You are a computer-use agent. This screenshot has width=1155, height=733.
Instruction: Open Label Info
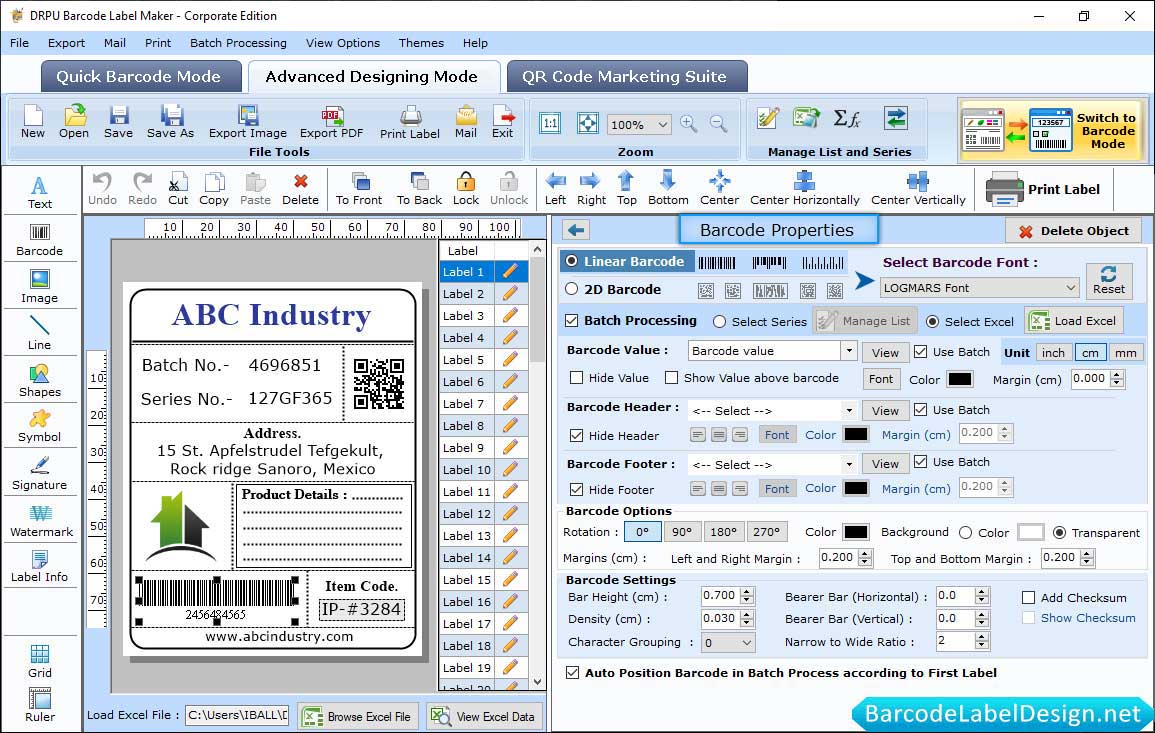pos(40,566)
